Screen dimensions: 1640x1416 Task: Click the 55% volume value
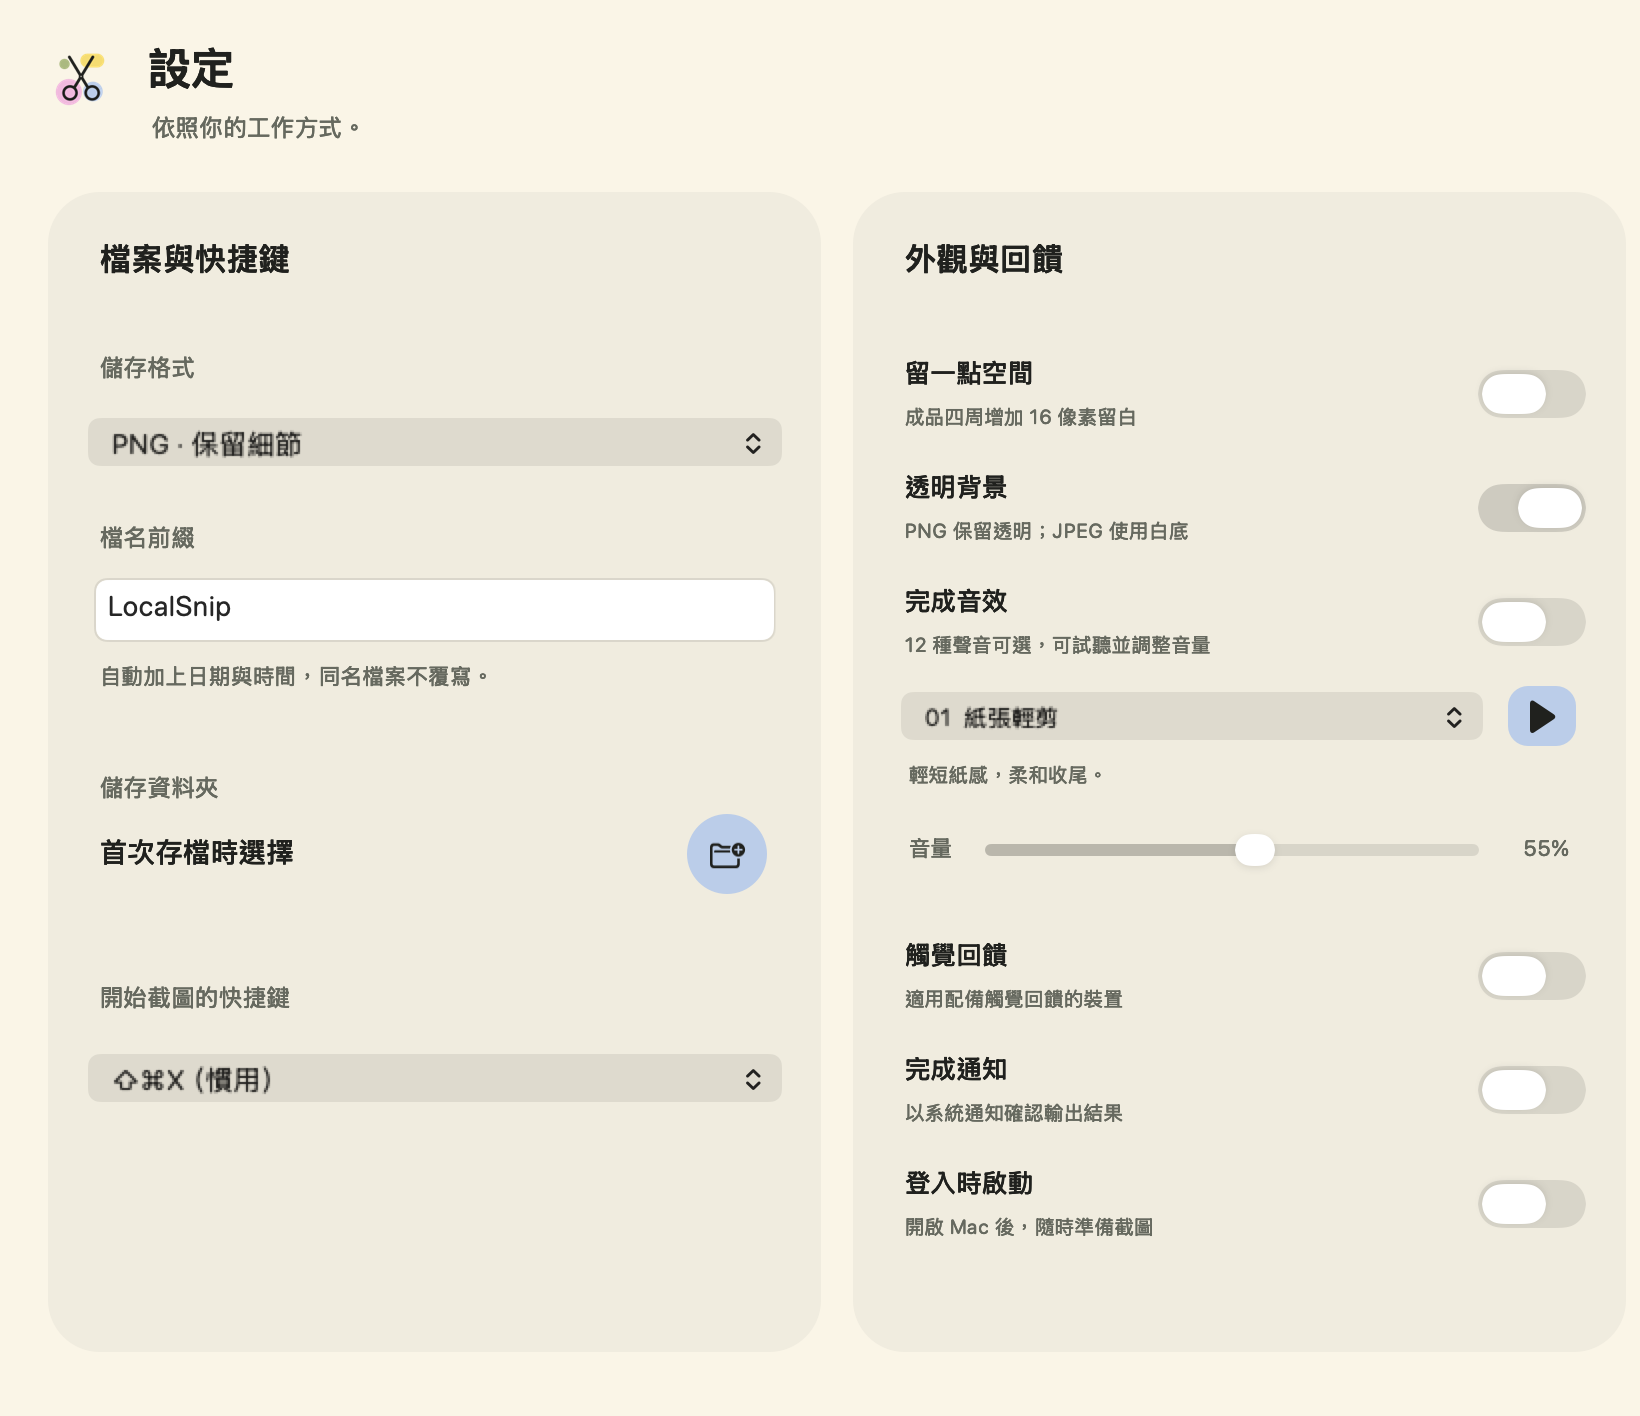1546,849
